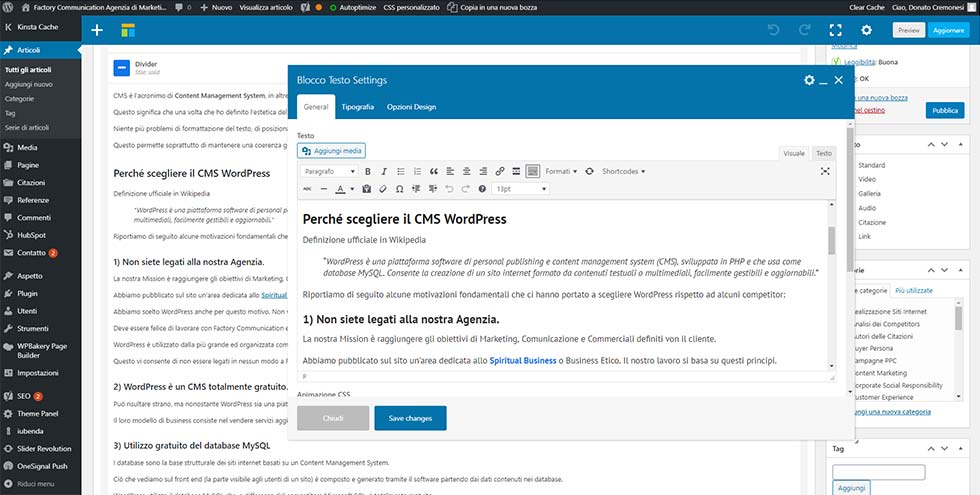Viewport: 980px width, 495px height.
Task: Enable paste as plain text
Action: tap(366, 189)
